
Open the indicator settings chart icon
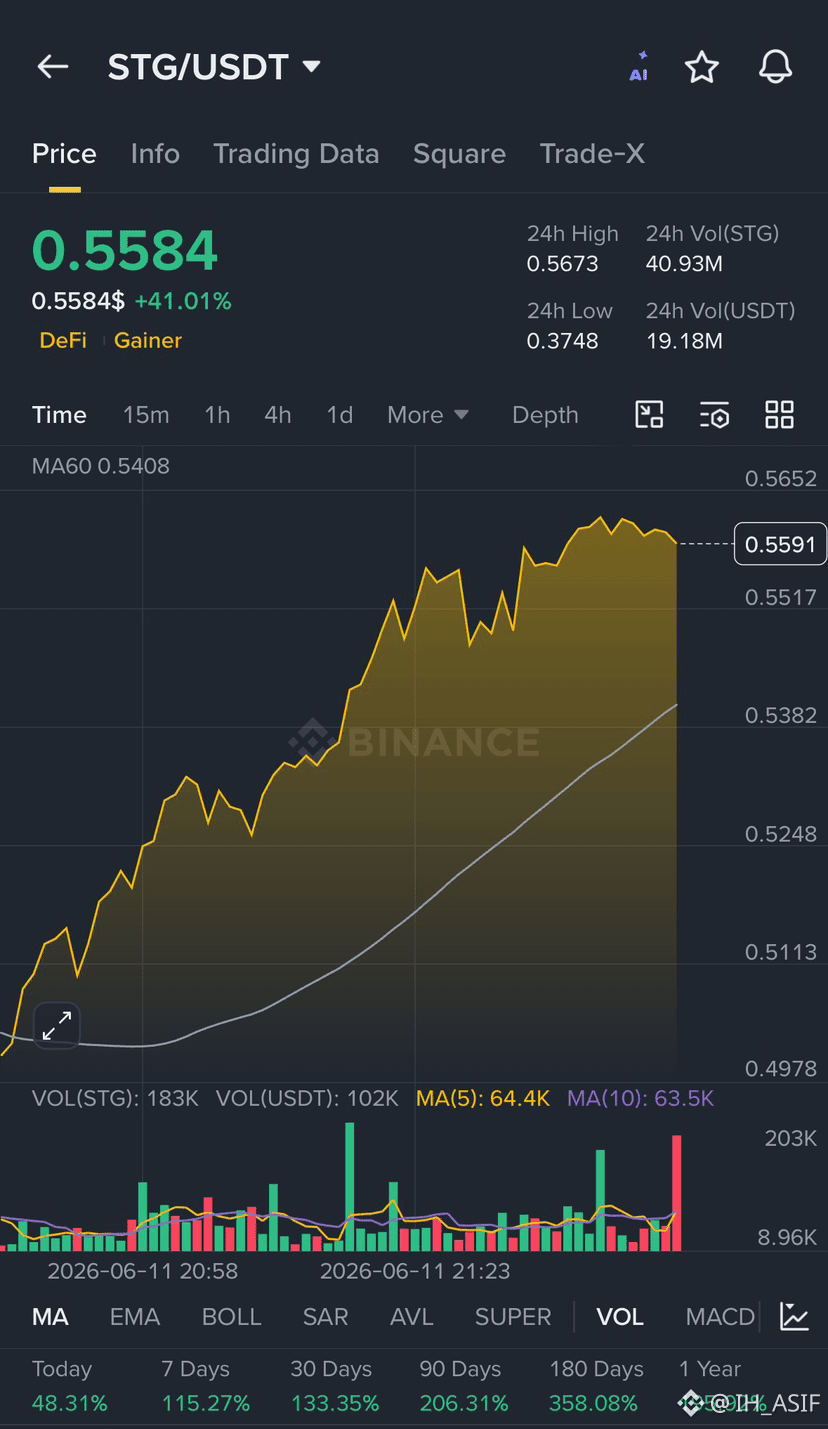pos(795,1316)
